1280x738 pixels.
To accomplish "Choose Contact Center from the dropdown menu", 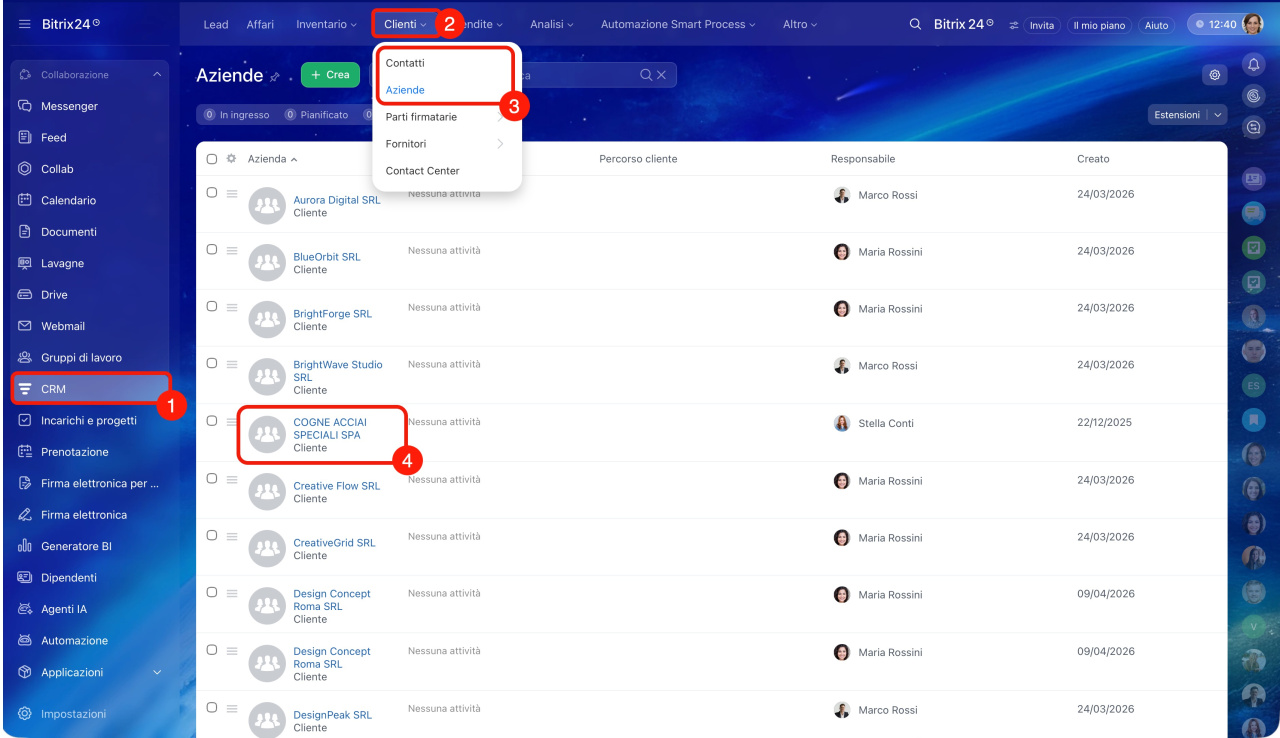I will point(422,171).
